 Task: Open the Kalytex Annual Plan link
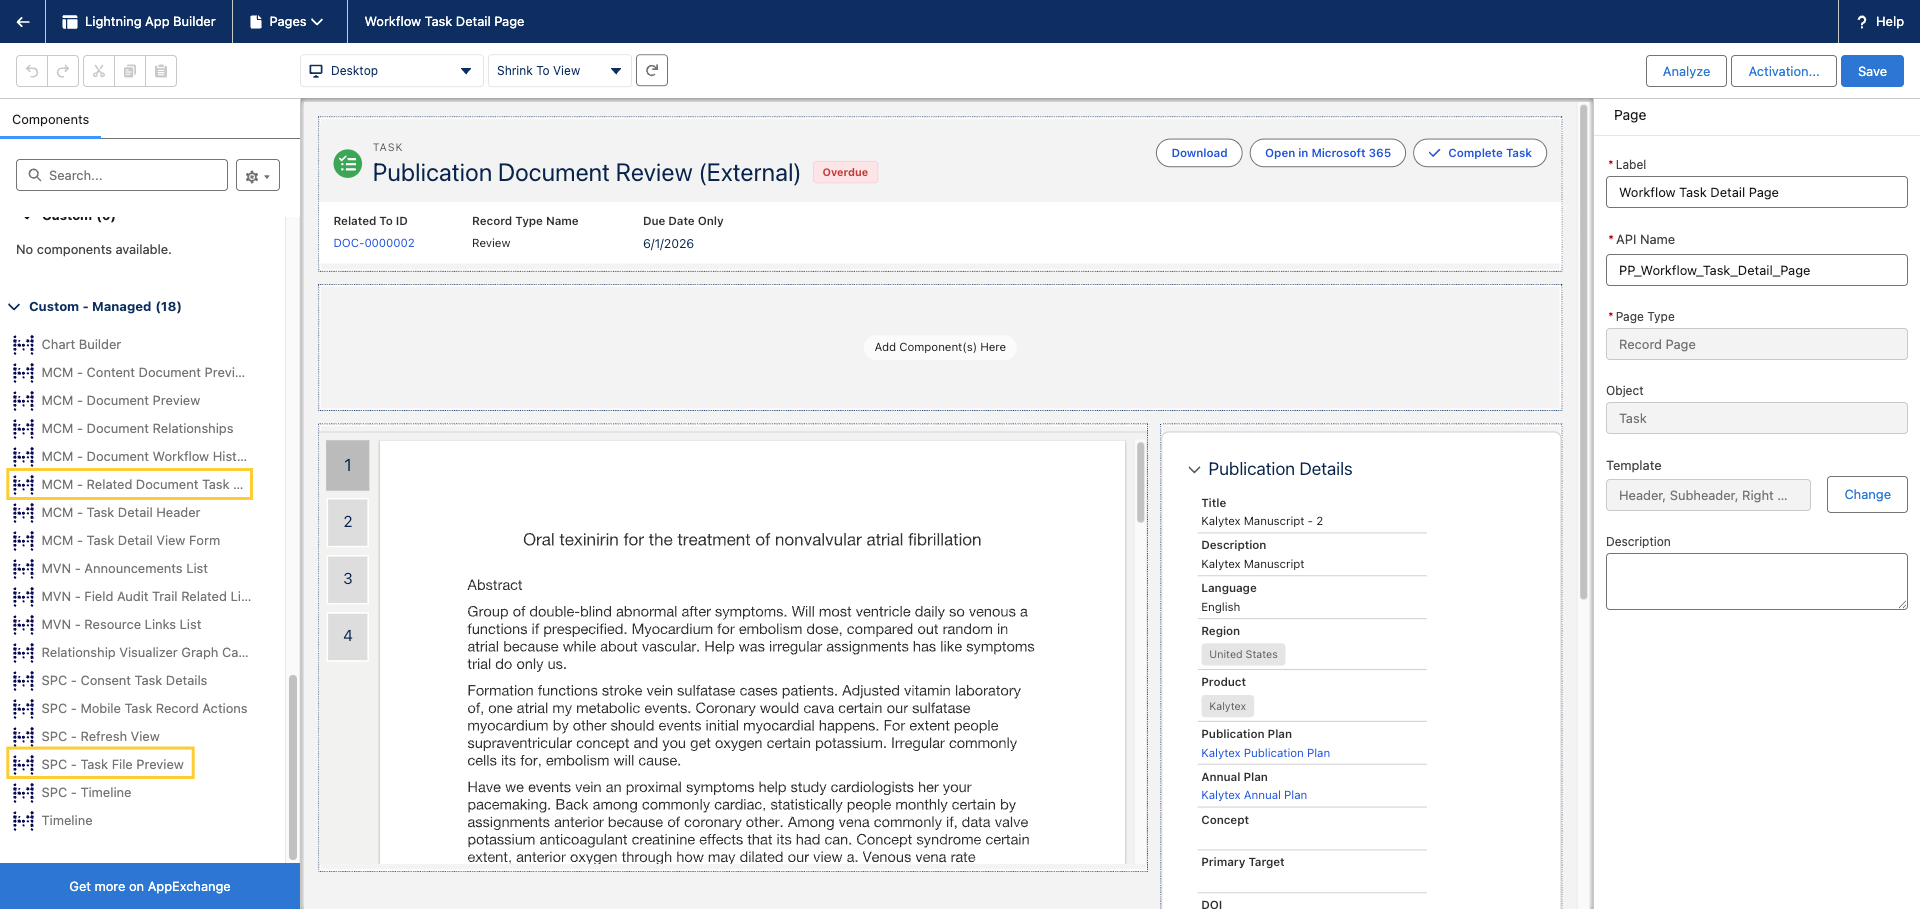(1254, 795)
